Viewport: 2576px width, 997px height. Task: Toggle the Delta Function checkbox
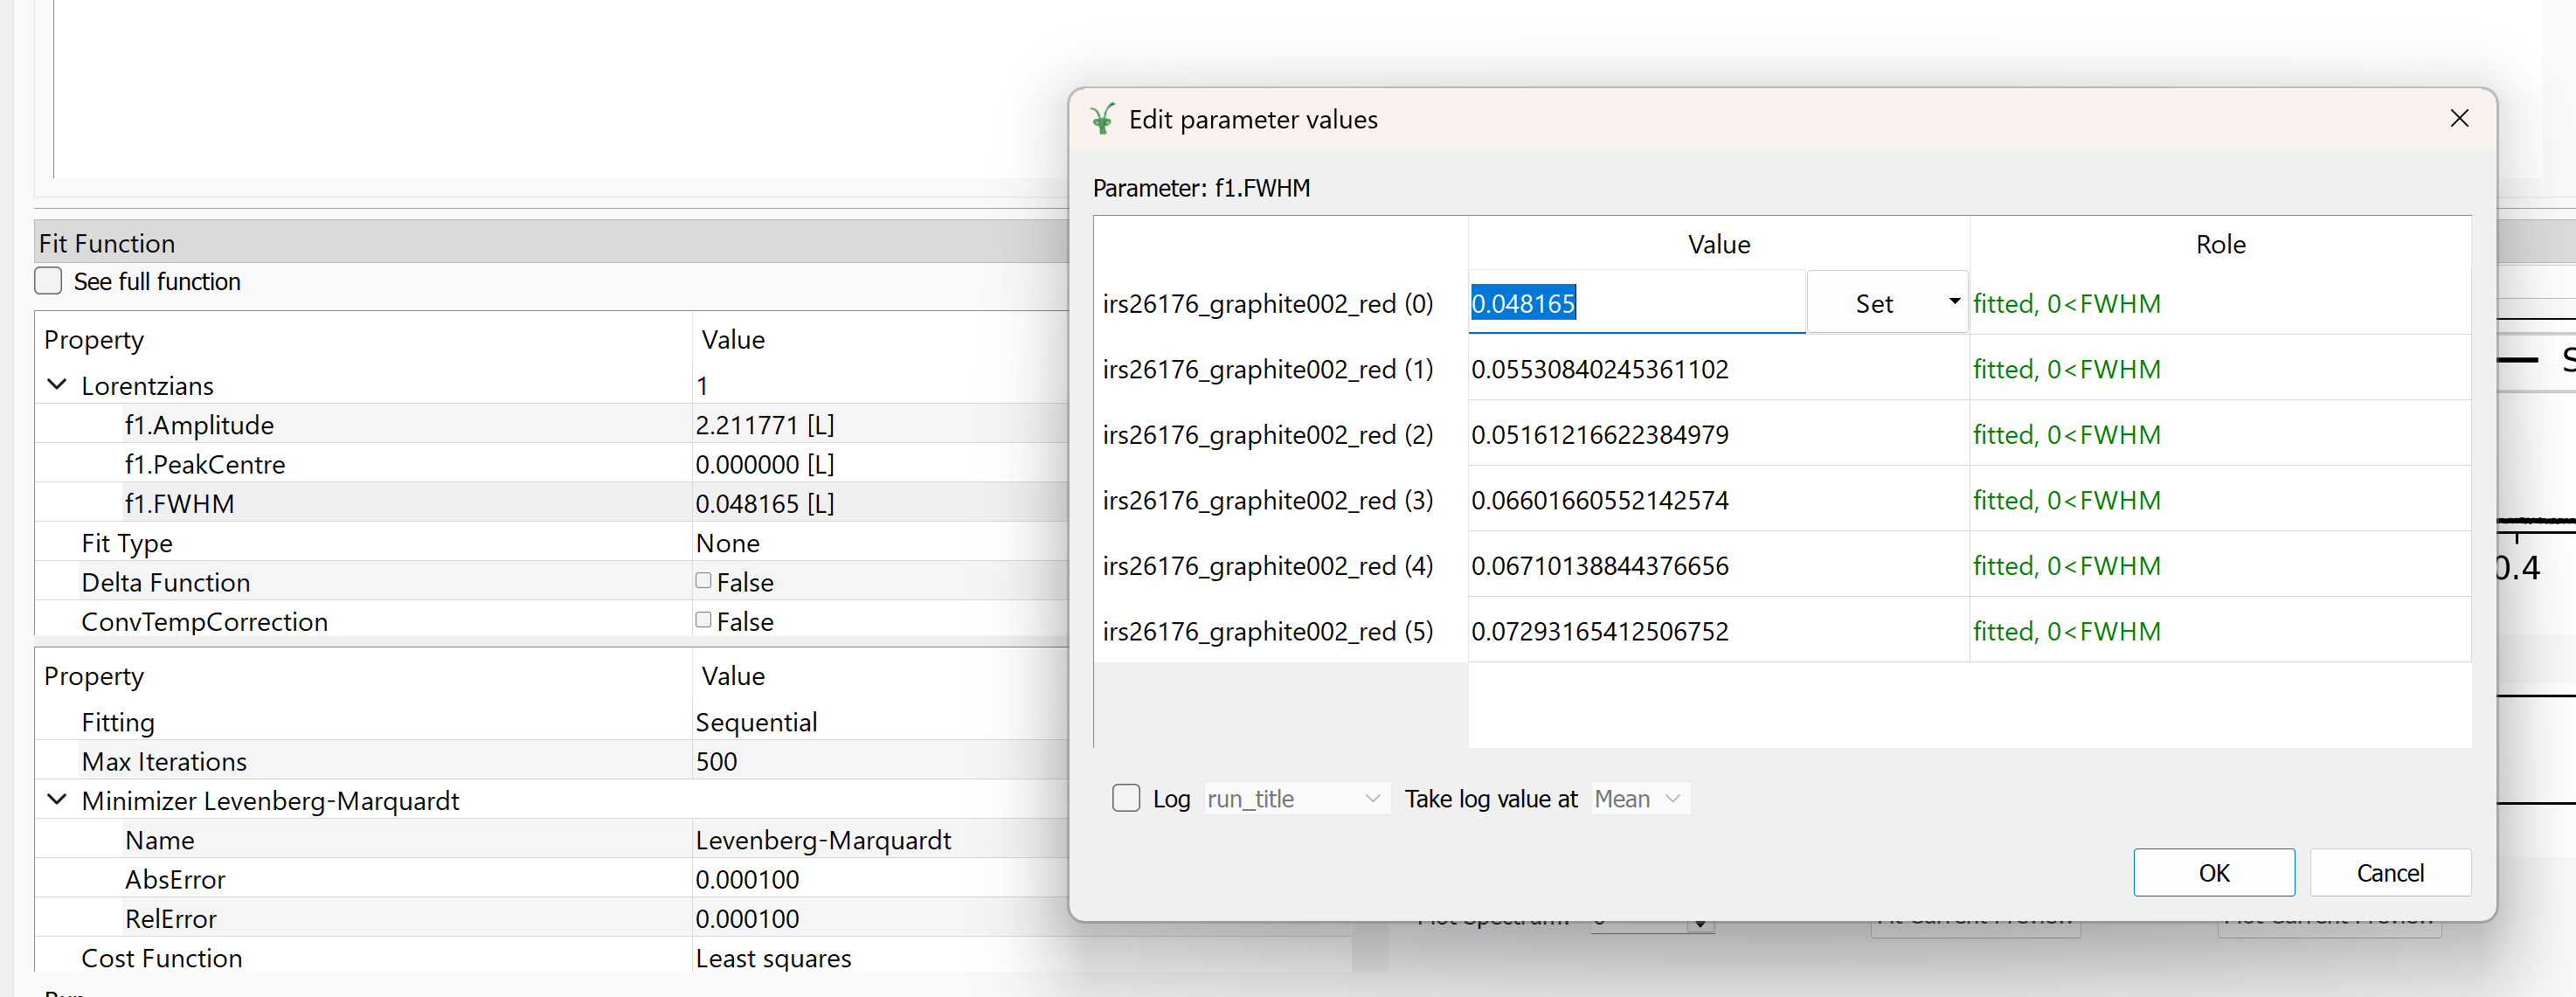[704, 581]
